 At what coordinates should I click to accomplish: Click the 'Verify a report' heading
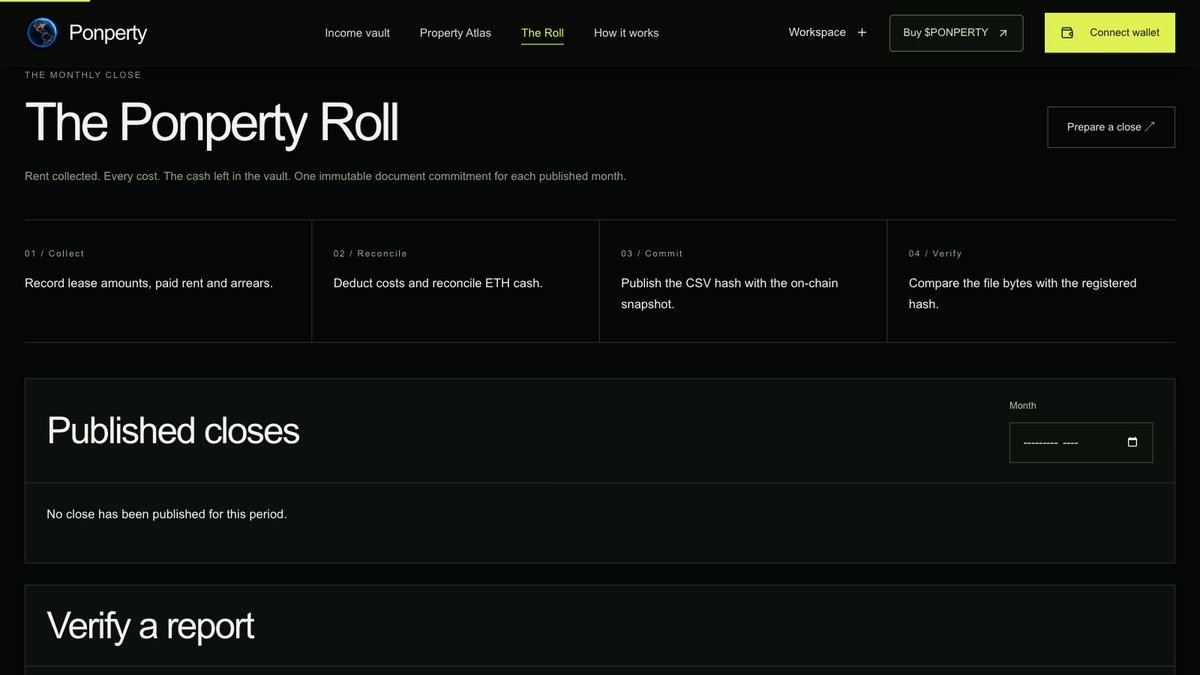click(x=151, y=626)
